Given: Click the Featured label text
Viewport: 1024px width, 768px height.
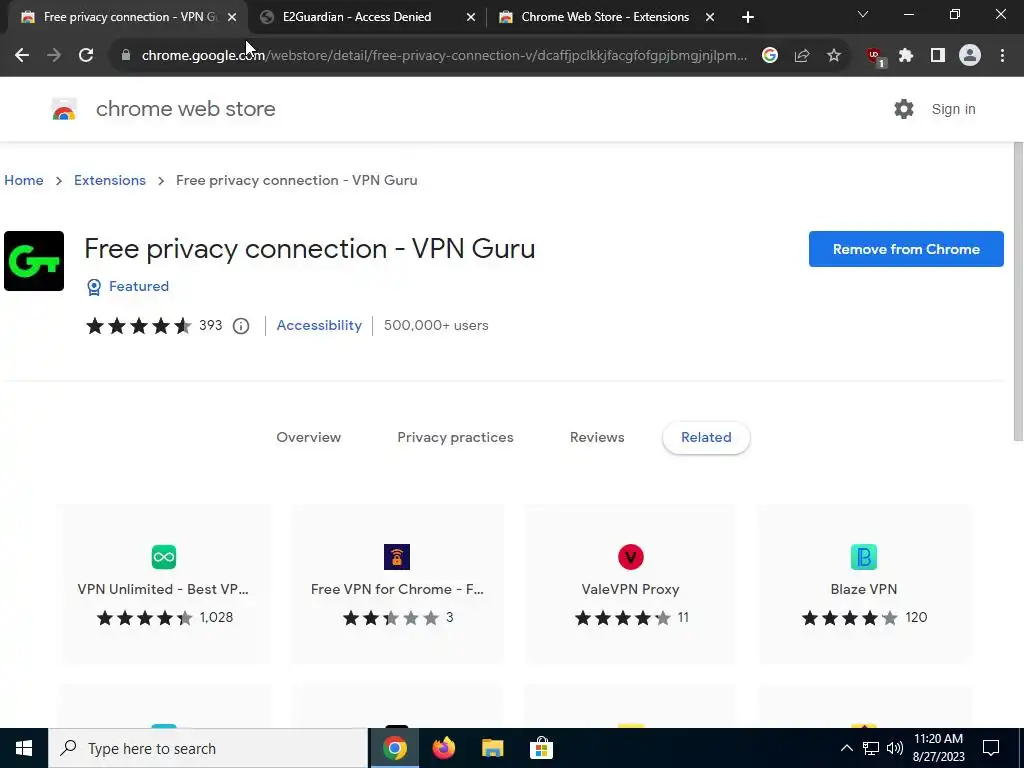Looking at the screenshot, I should pos(138,286).
